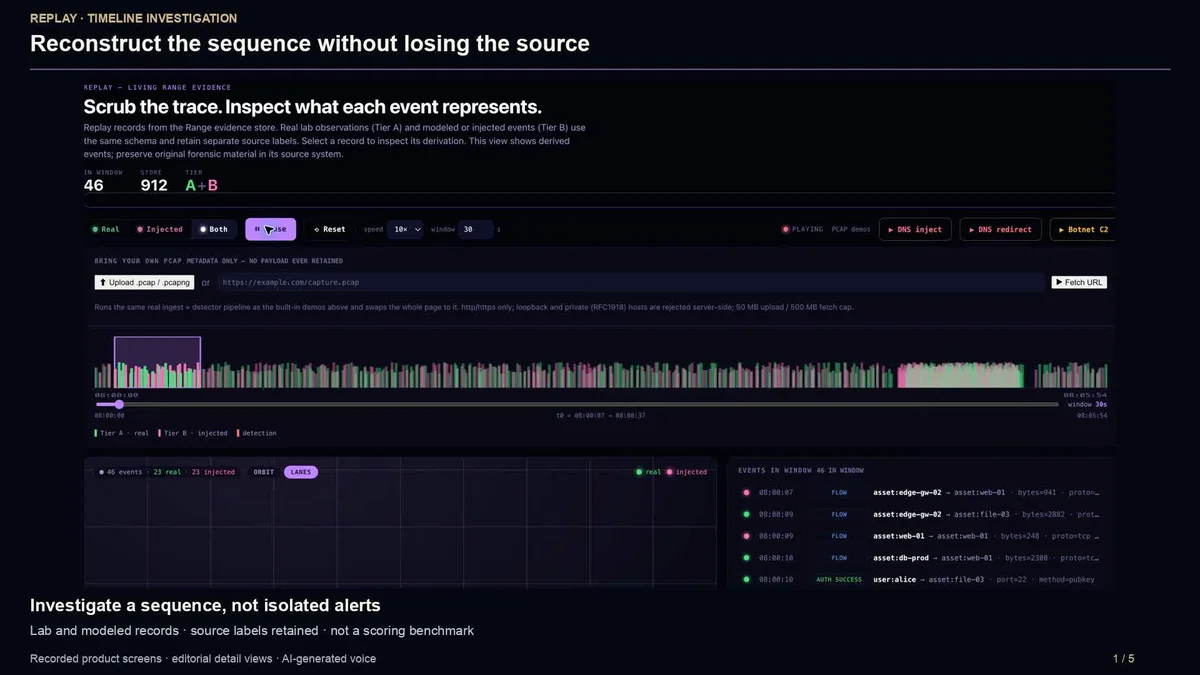Upload a .pcap / .pcapng file

(x=144, y=282)
